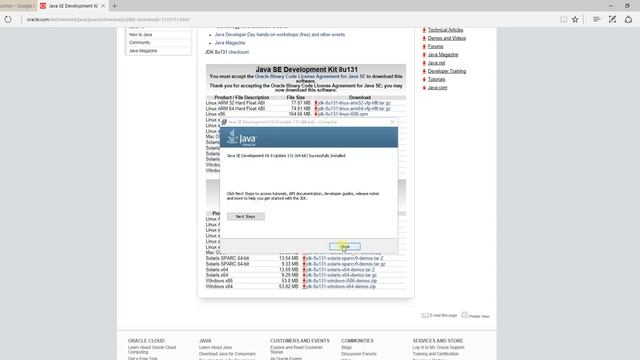Click the Java installer title bar icon
The width and height of the screenshot is (640, 360).
click(x=224, y=122)
